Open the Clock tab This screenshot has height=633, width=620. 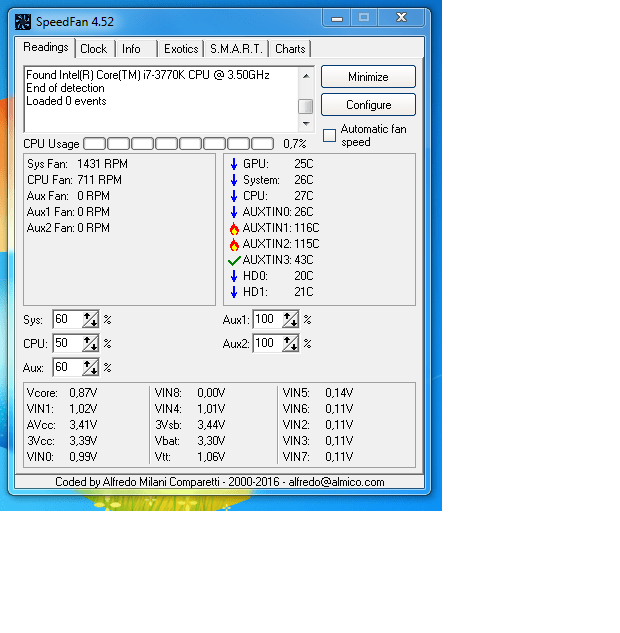tap(94, 49)
